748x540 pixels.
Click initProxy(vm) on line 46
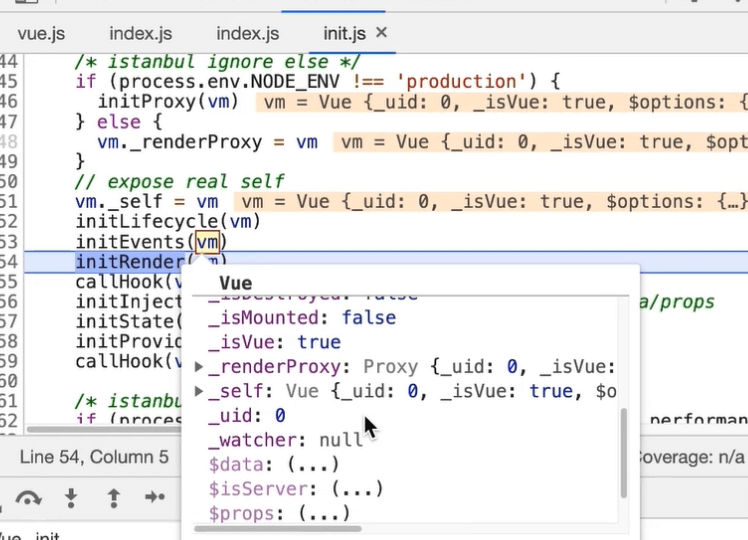[168, 102]
